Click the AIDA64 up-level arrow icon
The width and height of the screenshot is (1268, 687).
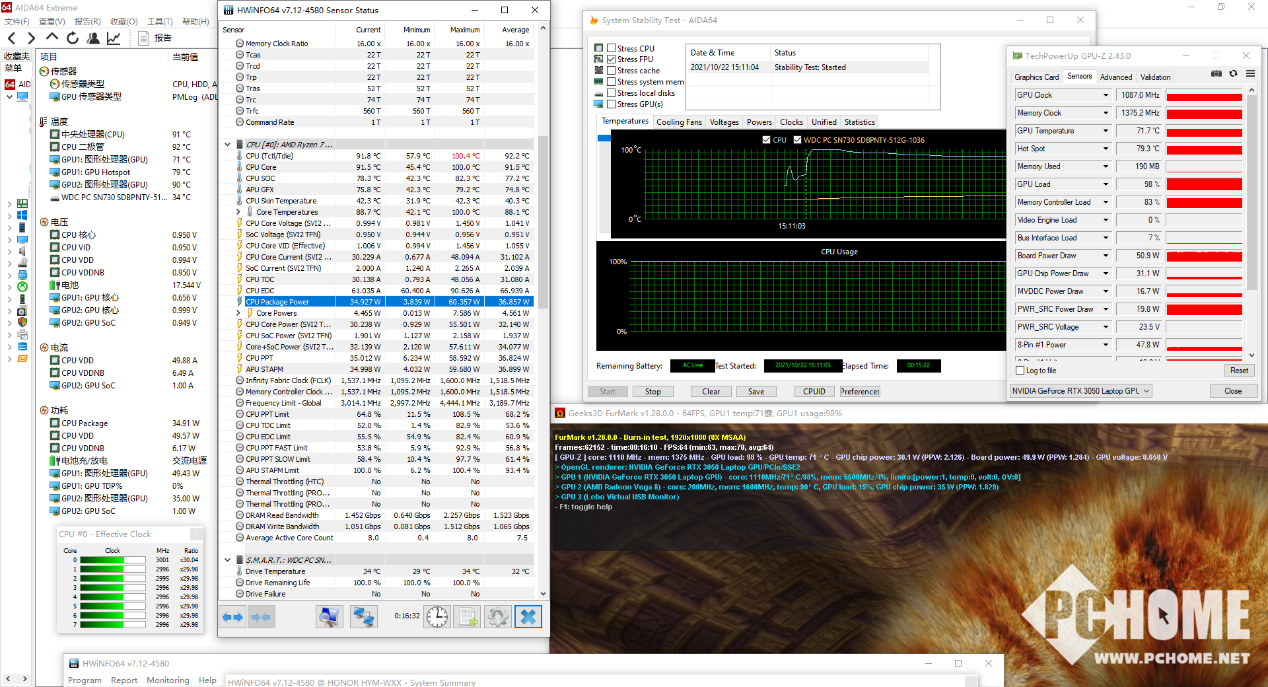[53, 38]
